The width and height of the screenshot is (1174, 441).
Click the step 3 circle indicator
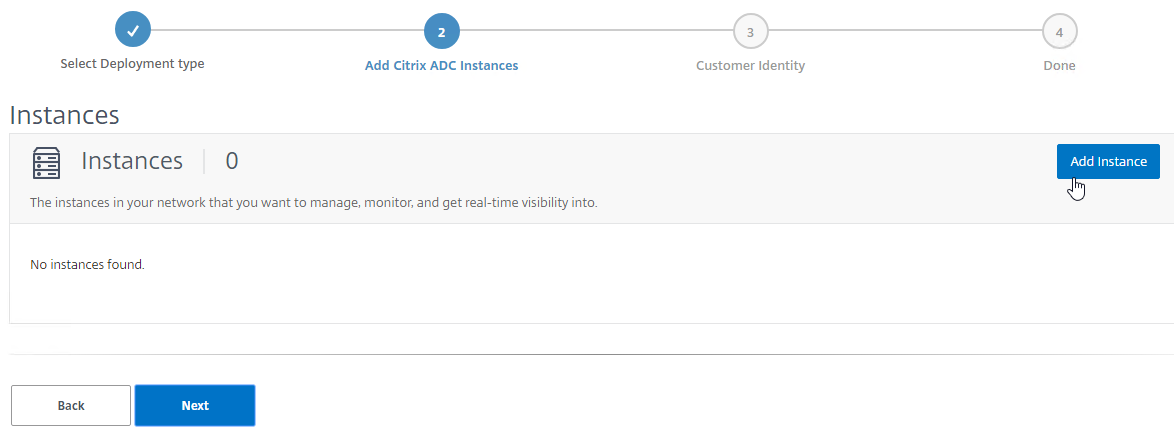[x=750, y=31]
